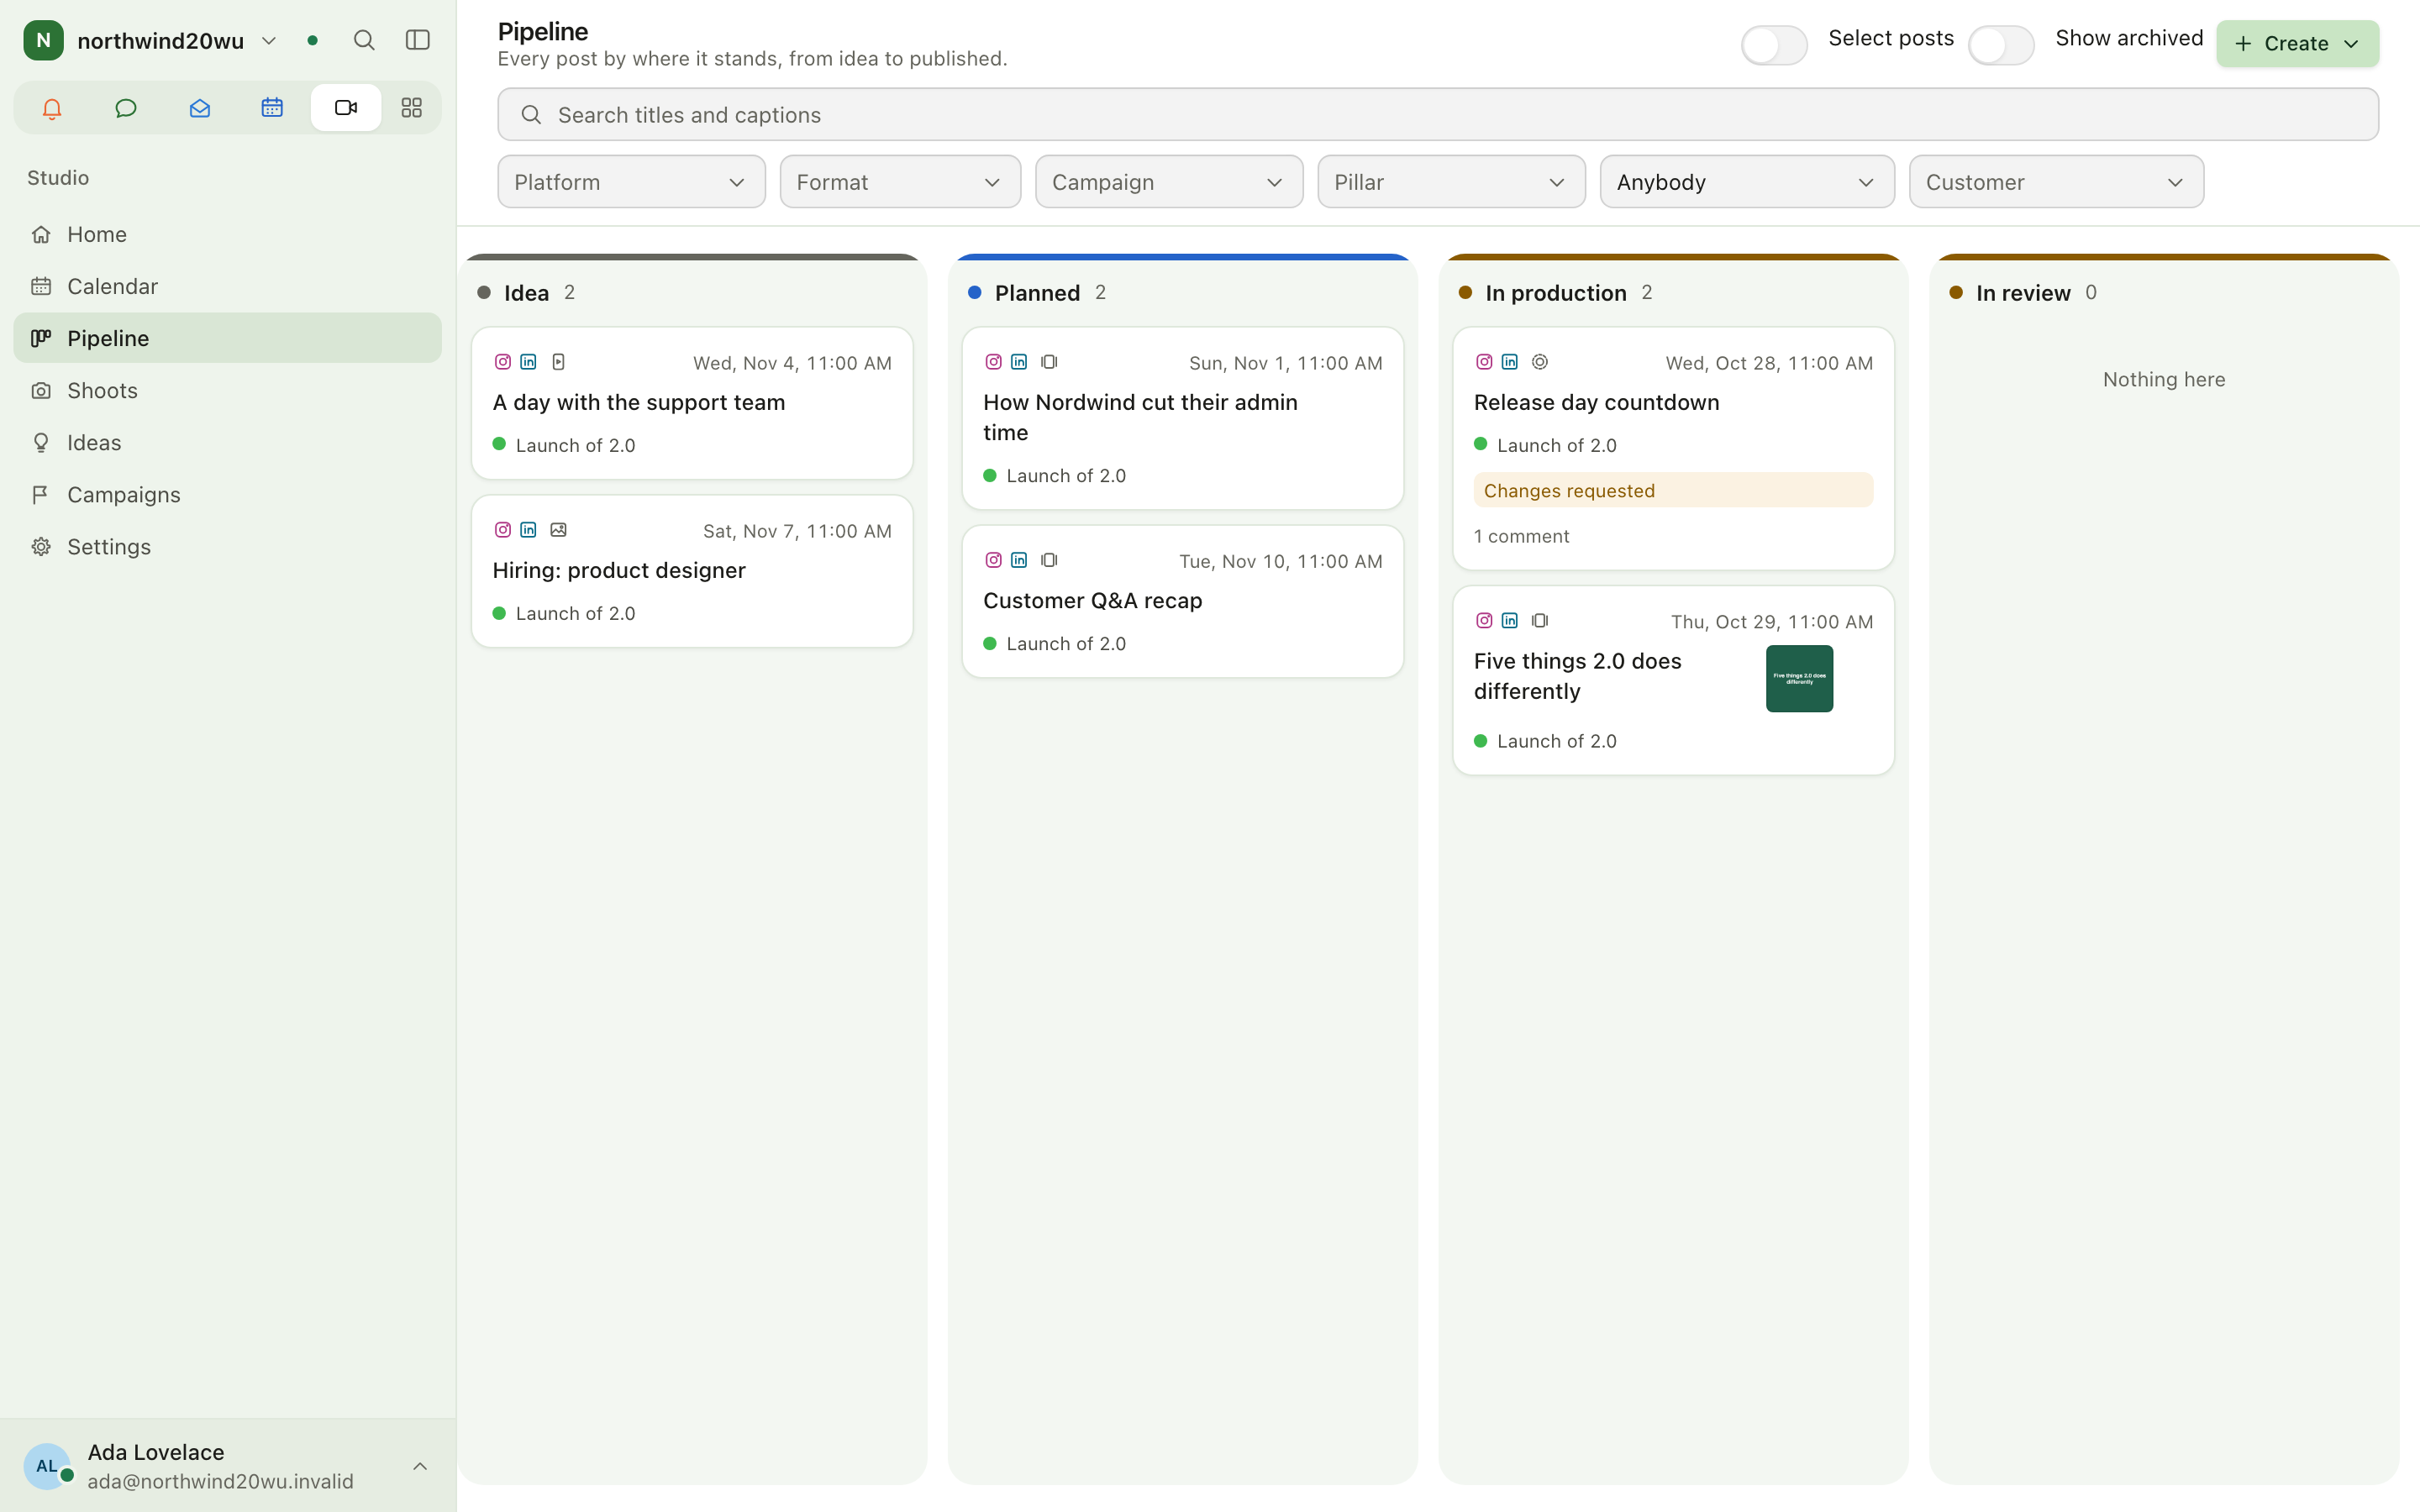Screen dimensions: 2420x1512
Task: Expand the northwind20wu workspace switcher
Action: click(150, 40)
